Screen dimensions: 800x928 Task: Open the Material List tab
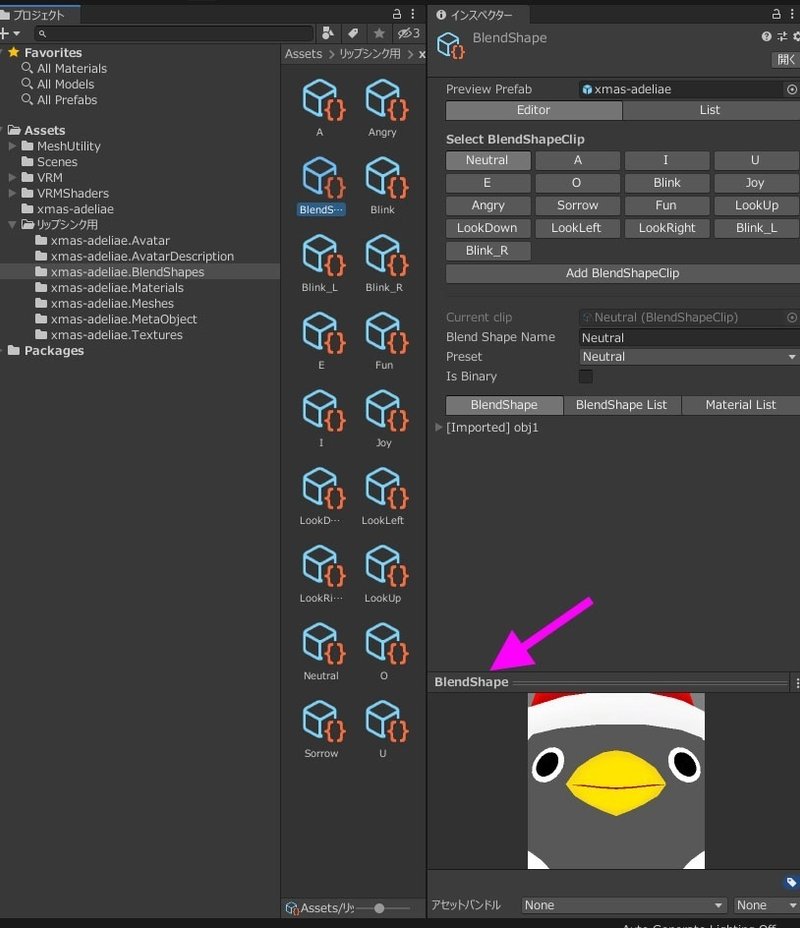[x=740, y=405]
